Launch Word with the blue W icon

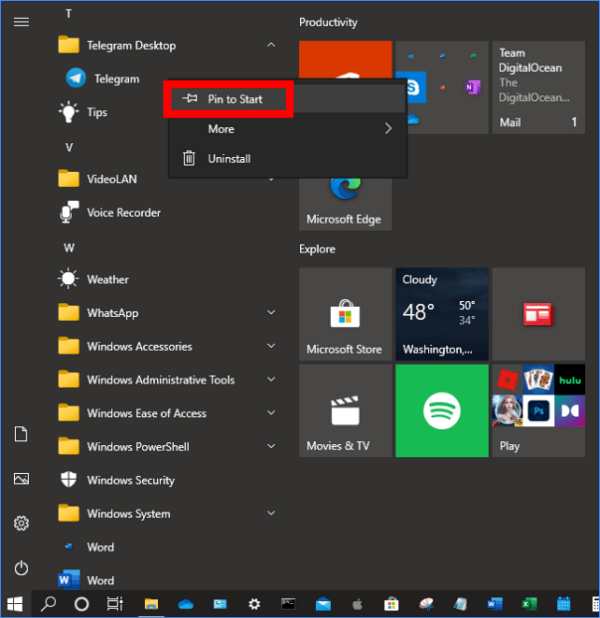pos(87,580)
